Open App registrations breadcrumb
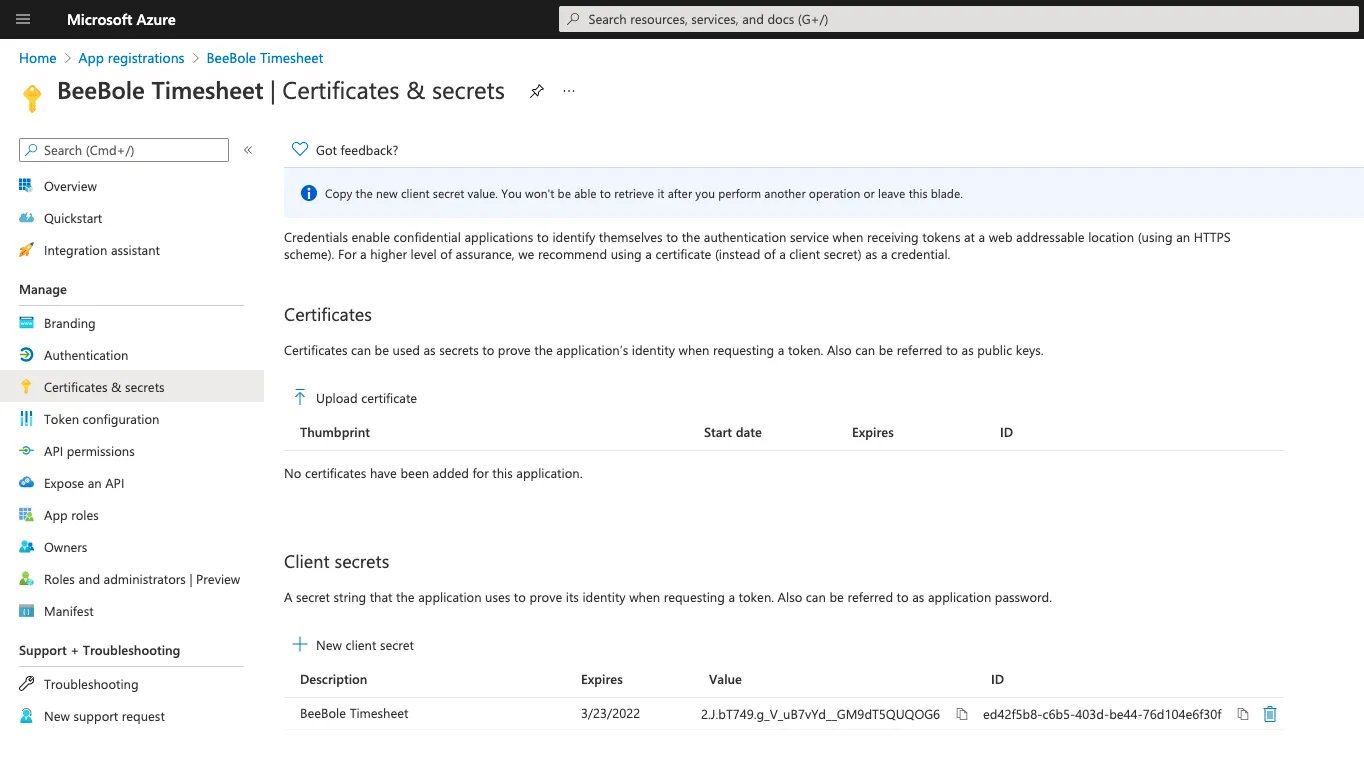This screenshot has height=769, width=1364. [131, 58]
